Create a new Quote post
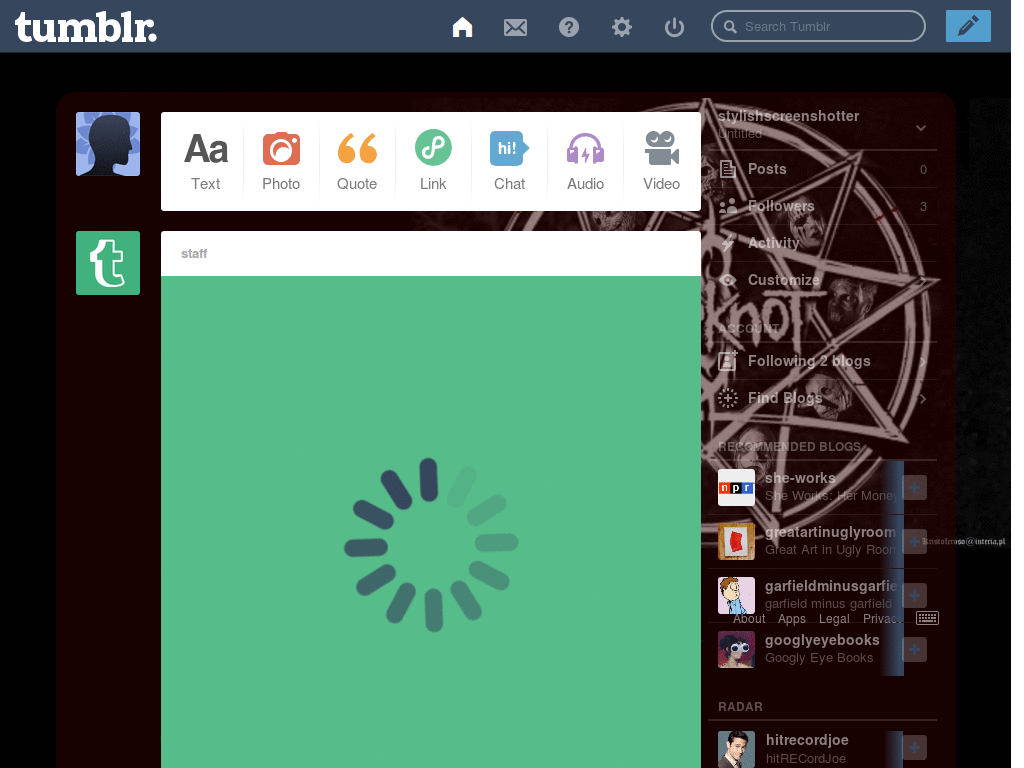This screenshot has width=1024, height=768. [357, 161]
